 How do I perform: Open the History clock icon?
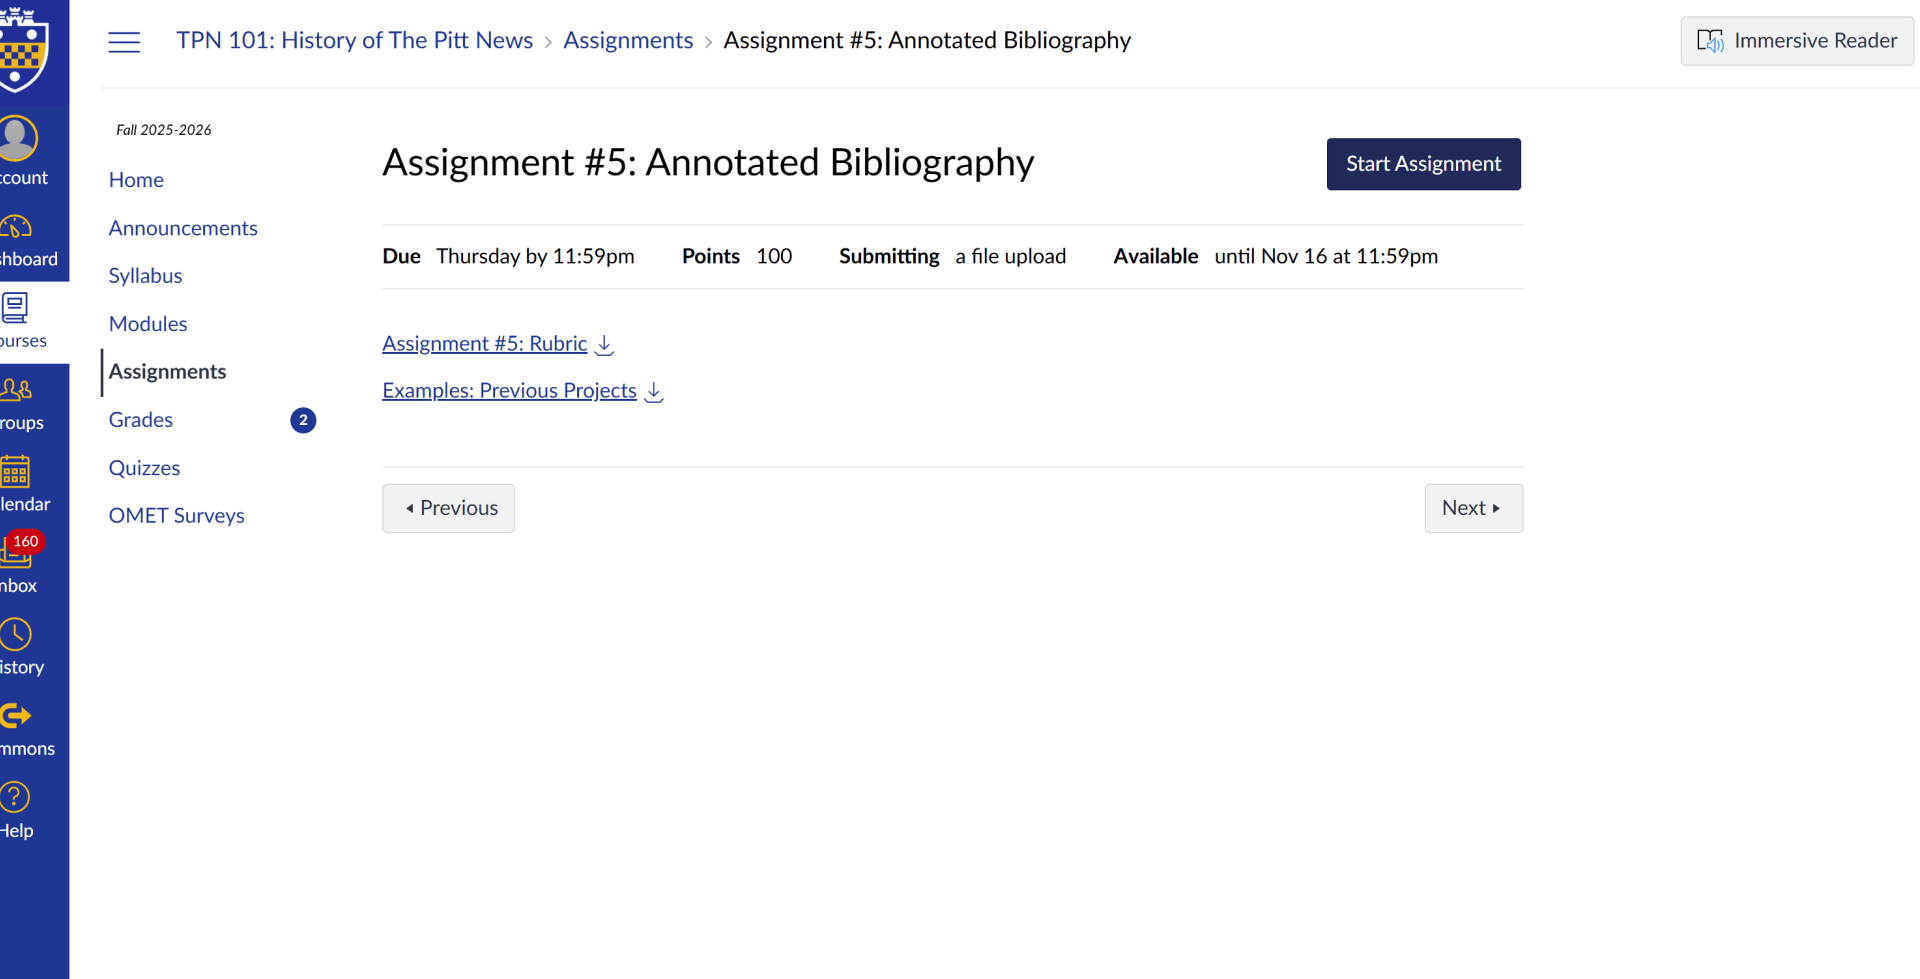[x=16, y=635]
